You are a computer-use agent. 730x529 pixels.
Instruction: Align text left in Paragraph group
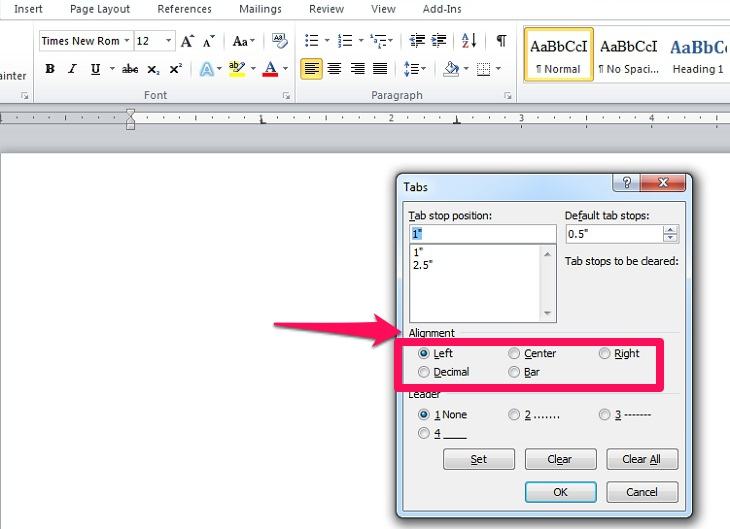[311, 69]
